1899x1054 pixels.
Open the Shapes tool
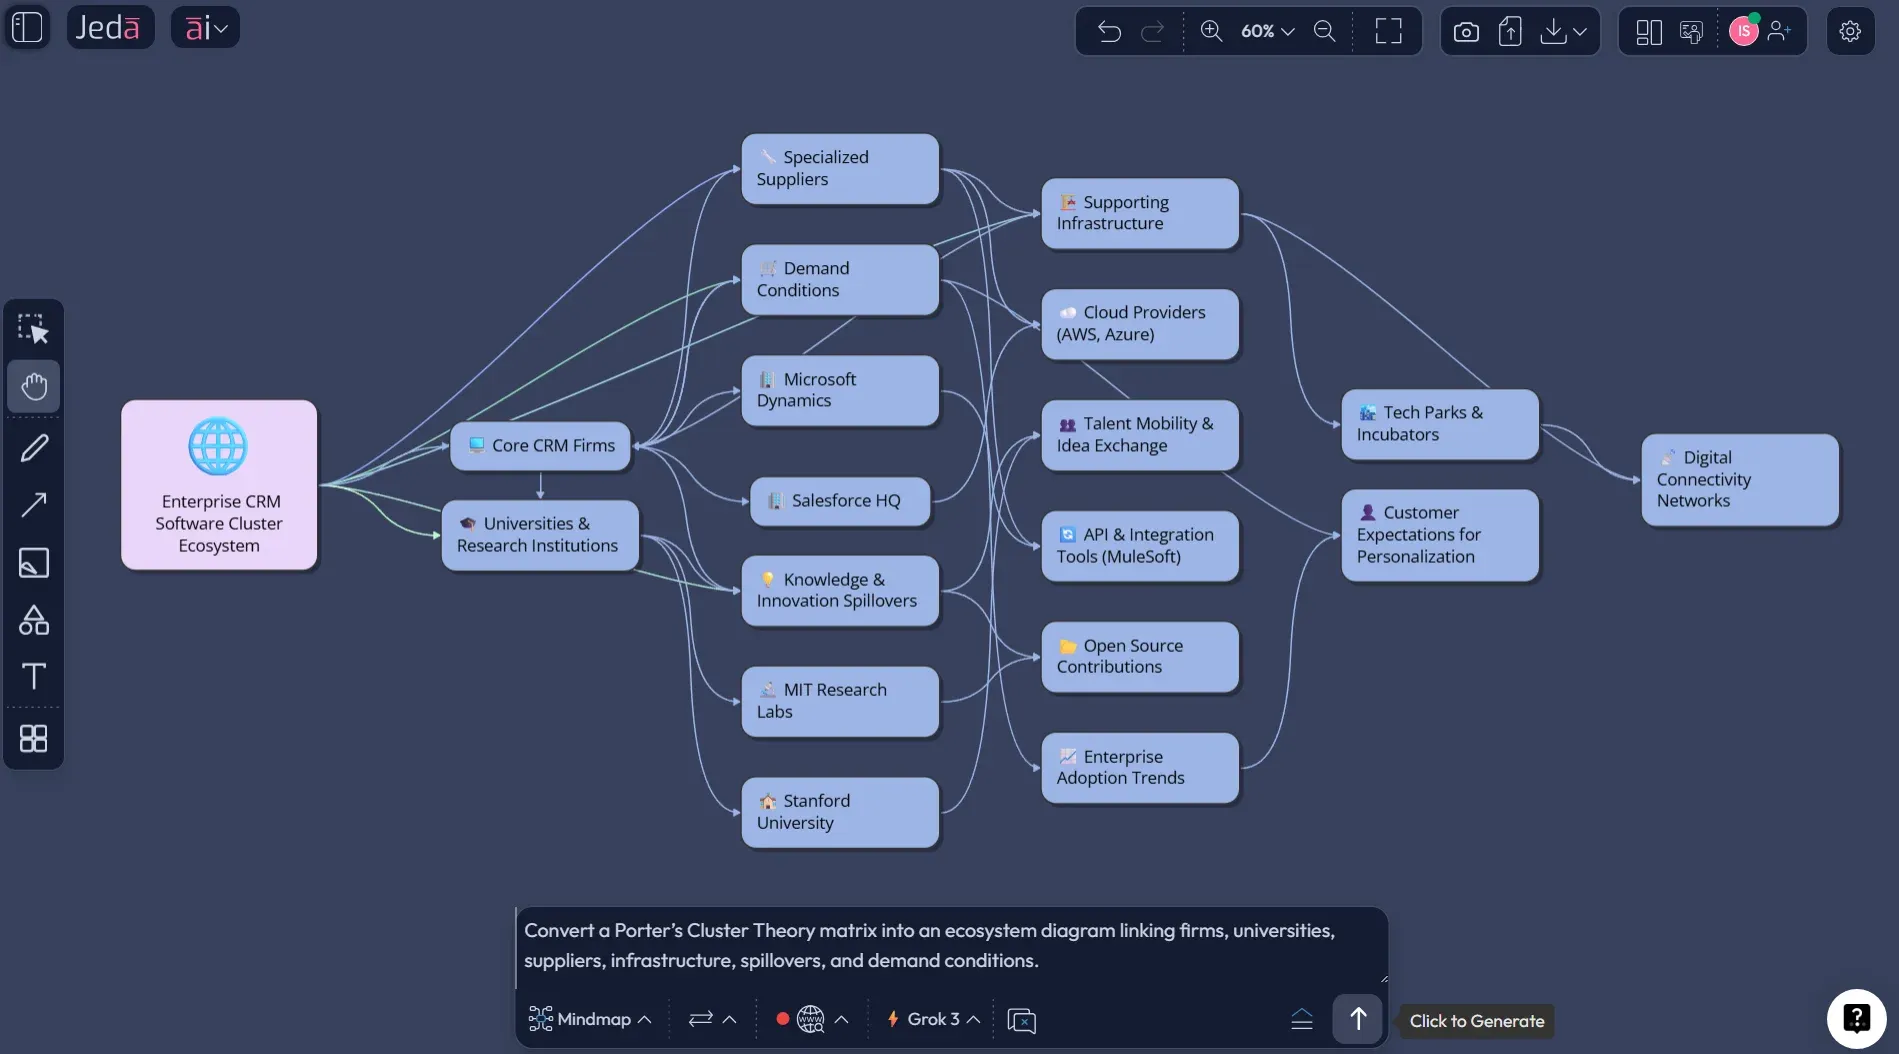tap(33, 620)
